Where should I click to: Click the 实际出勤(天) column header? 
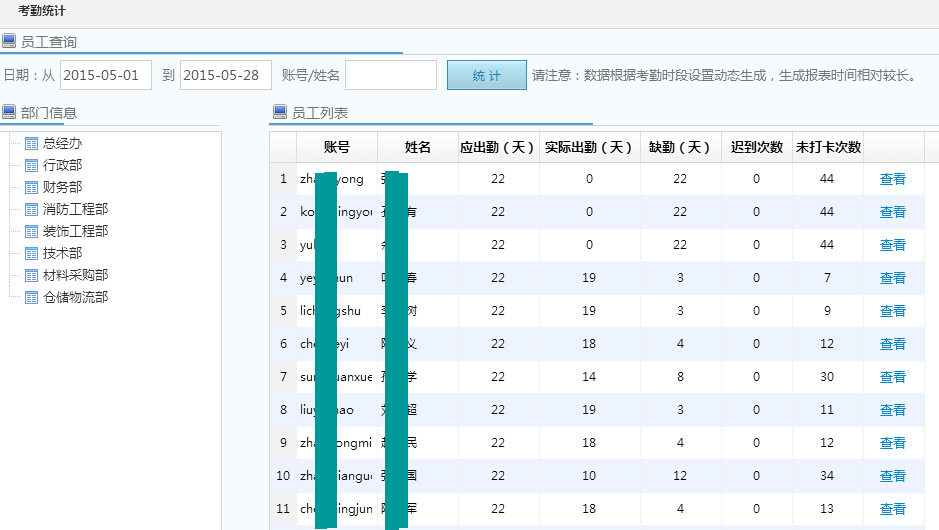(x=589, y=147)
